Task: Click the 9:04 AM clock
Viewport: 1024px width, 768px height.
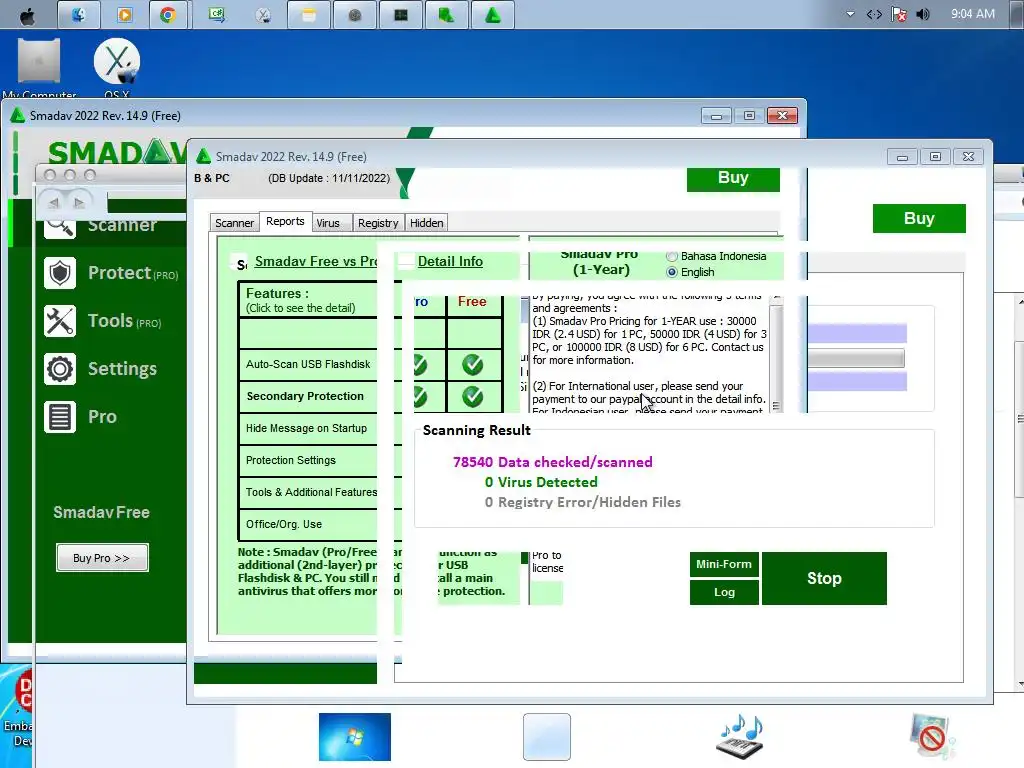Action: pyautogui.click(x=972, y=14)
